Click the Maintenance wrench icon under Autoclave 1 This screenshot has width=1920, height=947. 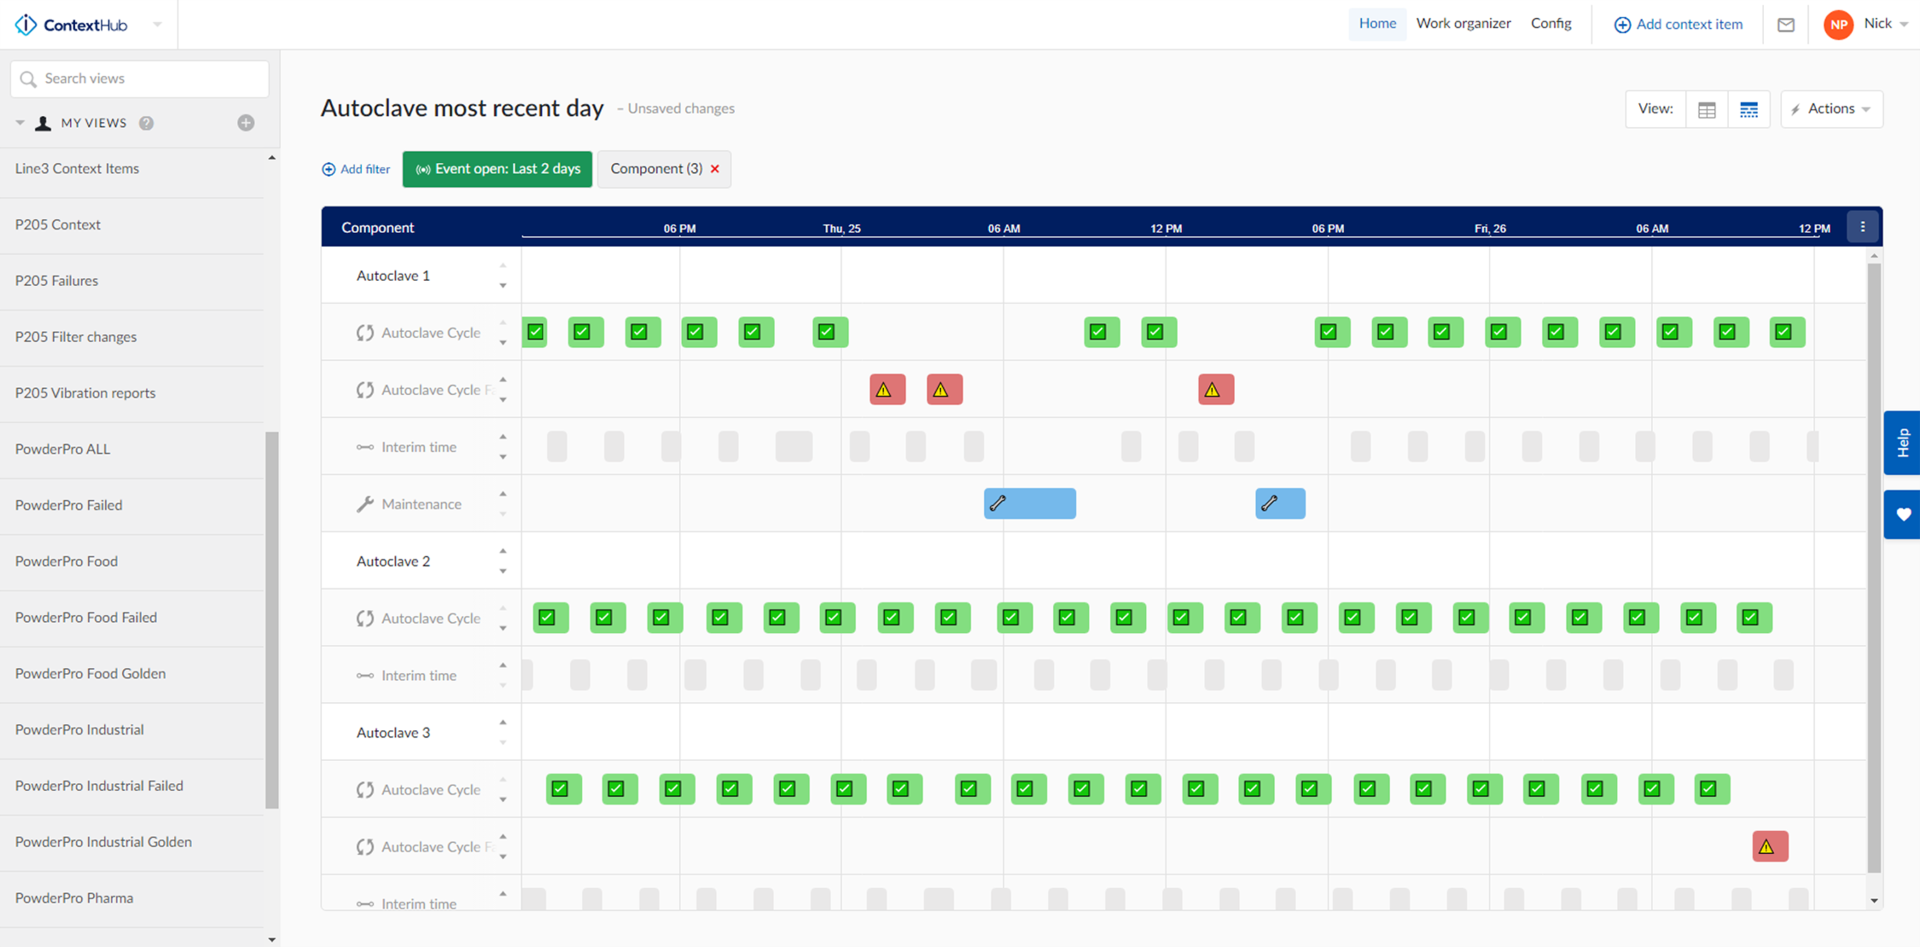click(364, 503)
